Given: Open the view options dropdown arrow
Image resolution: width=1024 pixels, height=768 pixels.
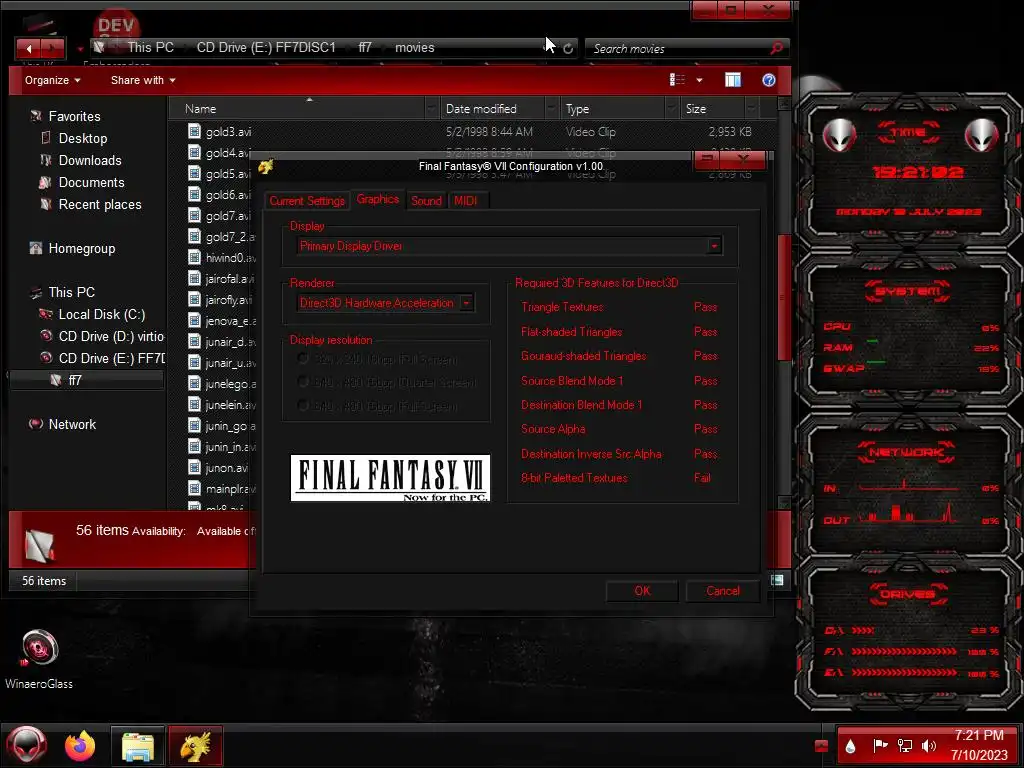Looking at the screenshot, I should click(699, 80).
